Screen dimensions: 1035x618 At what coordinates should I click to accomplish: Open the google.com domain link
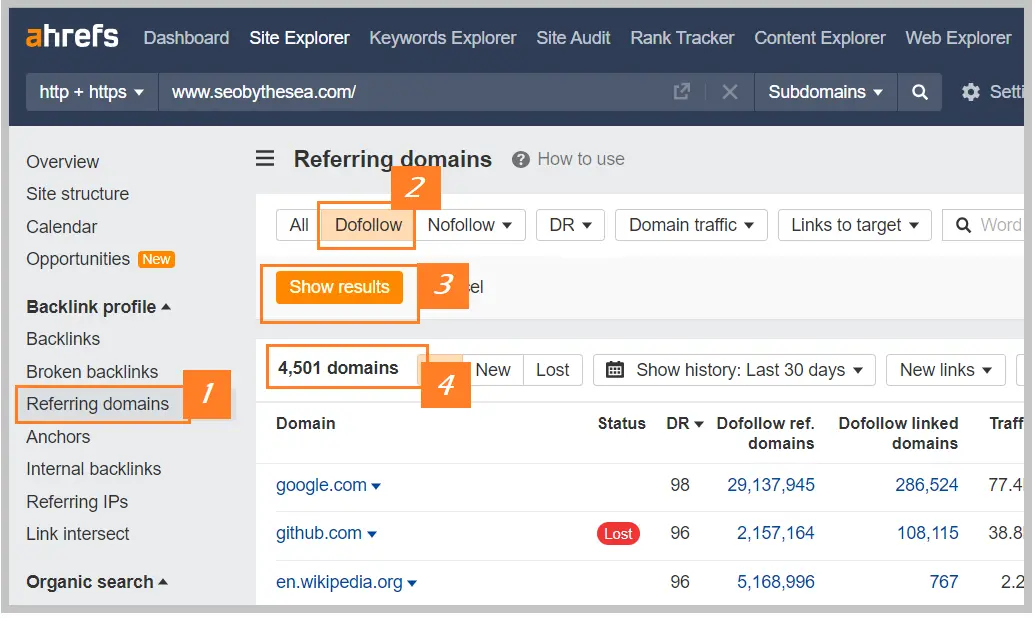click(321, 485)
